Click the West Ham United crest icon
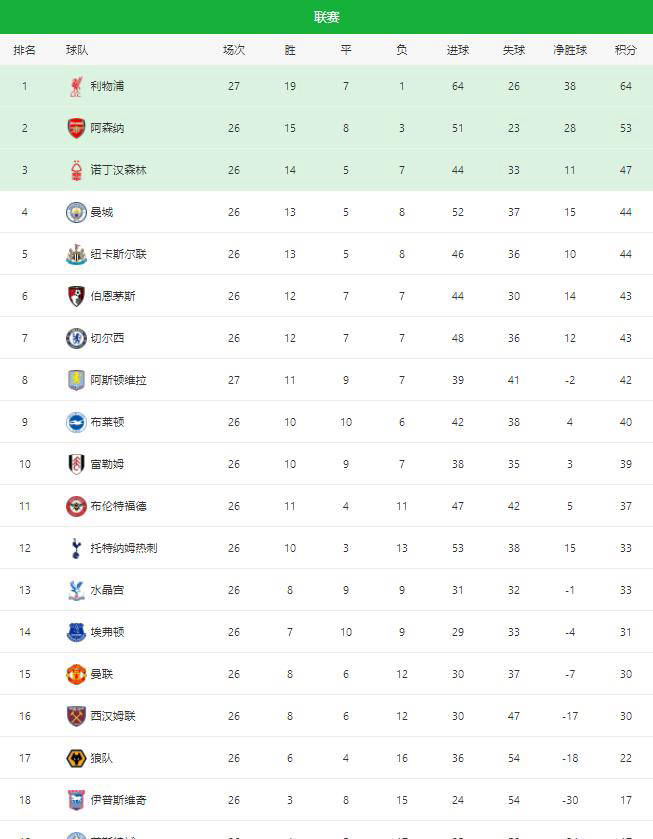 [76, 716]
